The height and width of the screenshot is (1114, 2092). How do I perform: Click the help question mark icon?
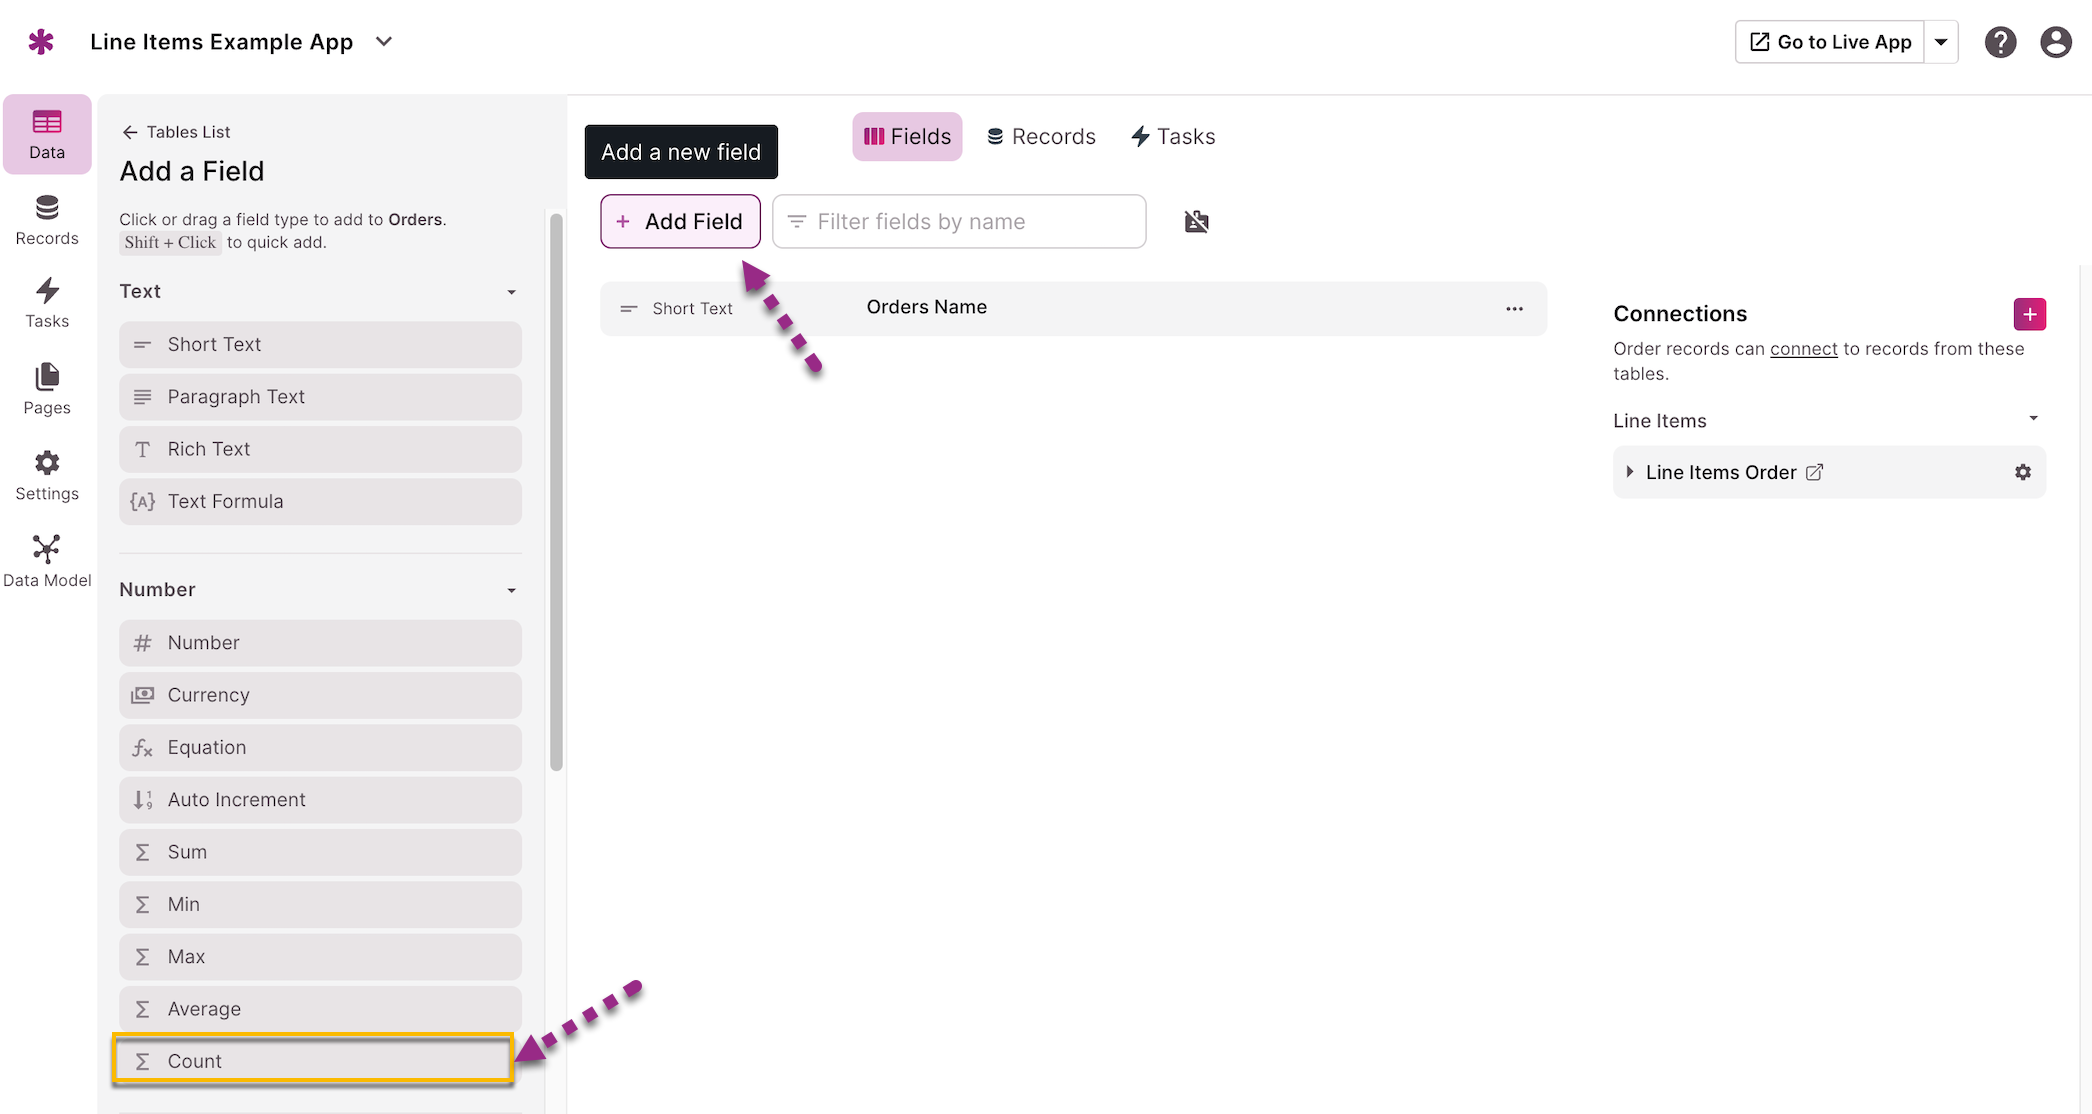click(x=2000, y=42)
